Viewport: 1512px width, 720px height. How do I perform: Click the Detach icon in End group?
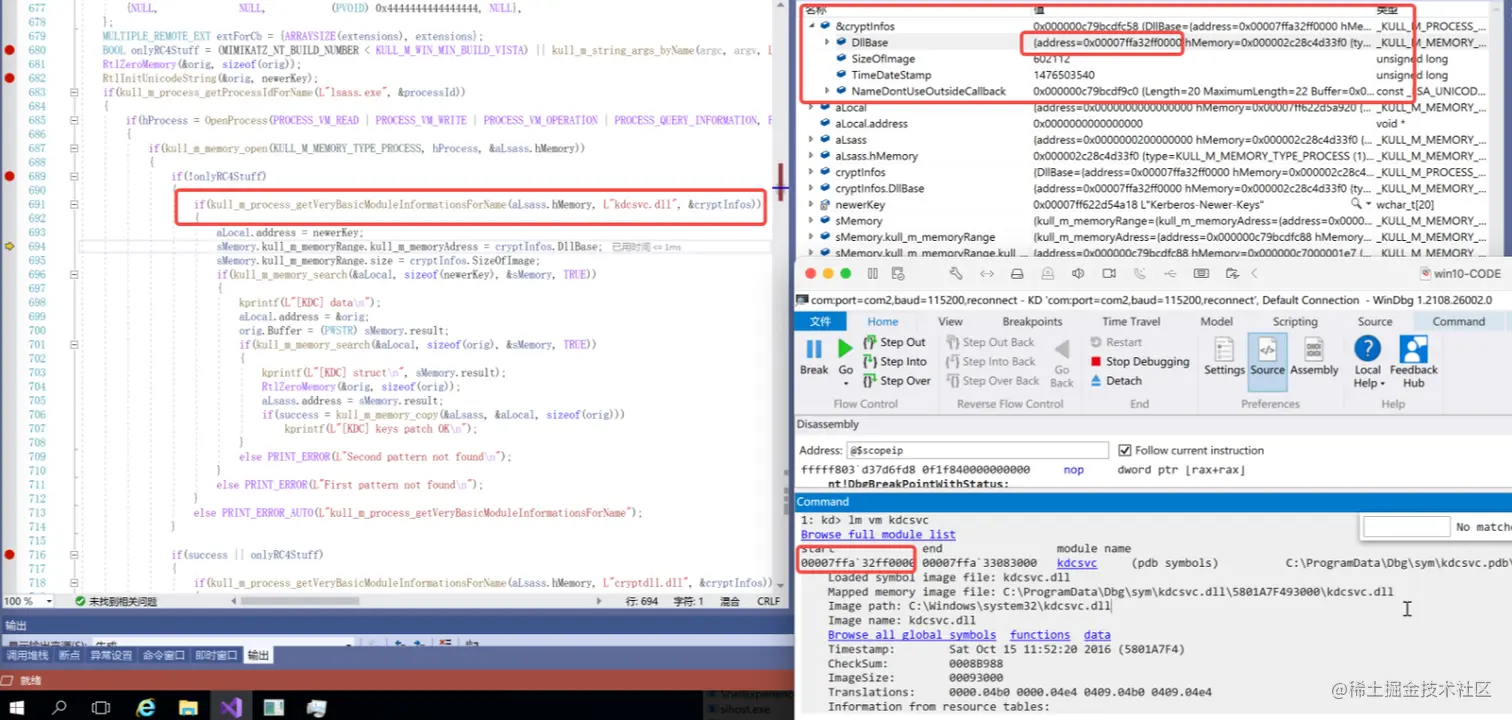pos(1097,381)
